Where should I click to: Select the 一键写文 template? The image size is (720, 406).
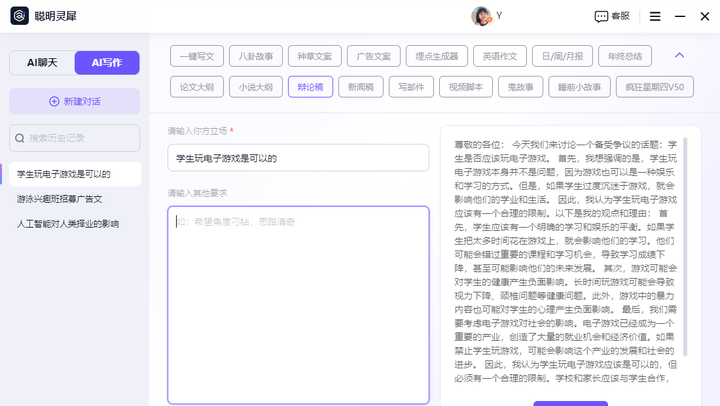pyautogui.click(x=197, y=56)
